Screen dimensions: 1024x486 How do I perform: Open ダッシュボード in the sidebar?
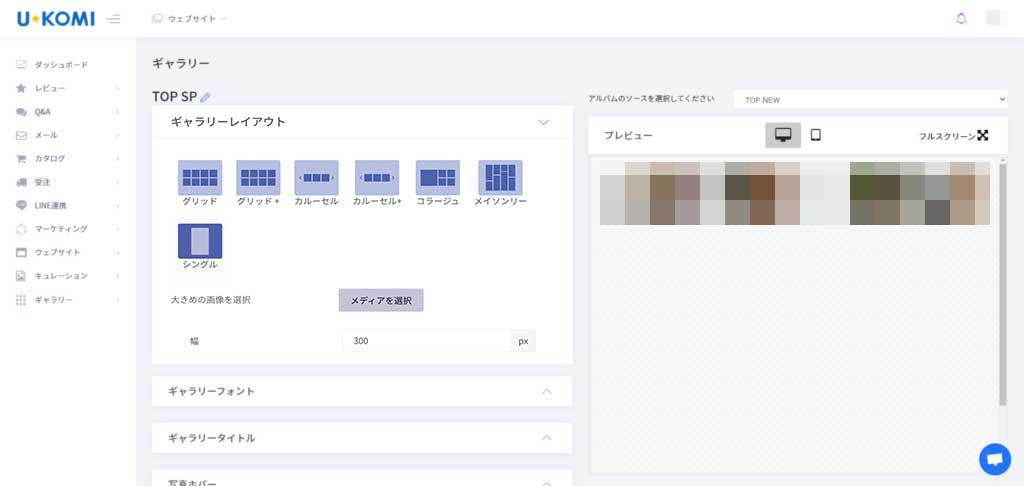[x=61, y=65]
